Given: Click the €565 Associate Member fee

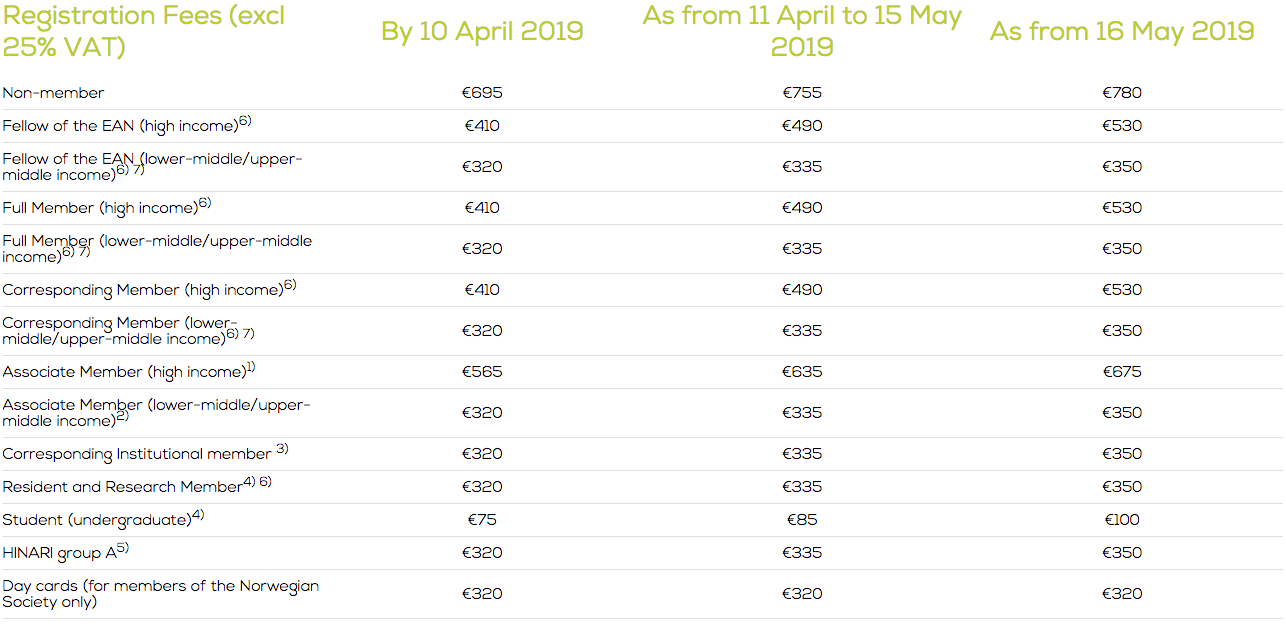Looking at the screenshot, I should pyautogui.click(x=482, y=372).
